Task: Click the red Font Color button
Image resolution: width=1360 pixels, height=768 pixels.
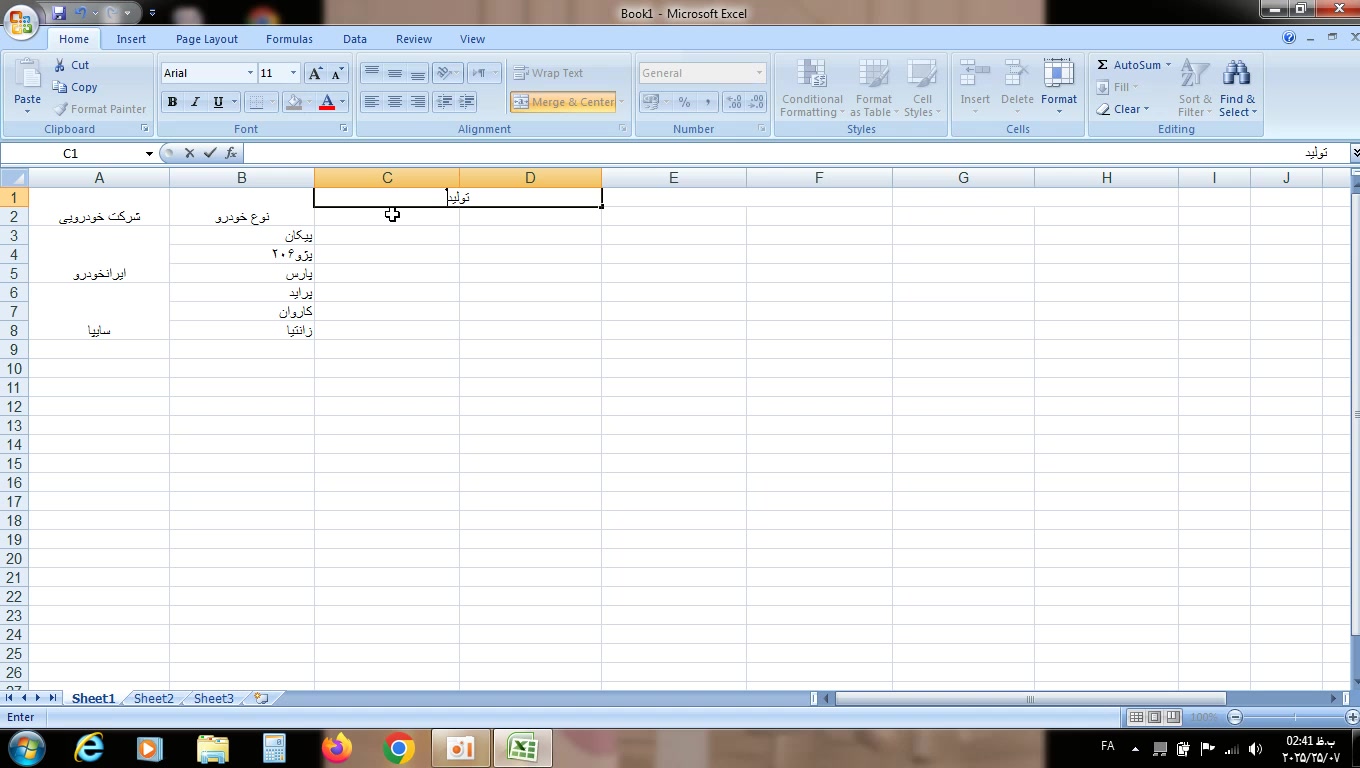Action: coord(326,102)
